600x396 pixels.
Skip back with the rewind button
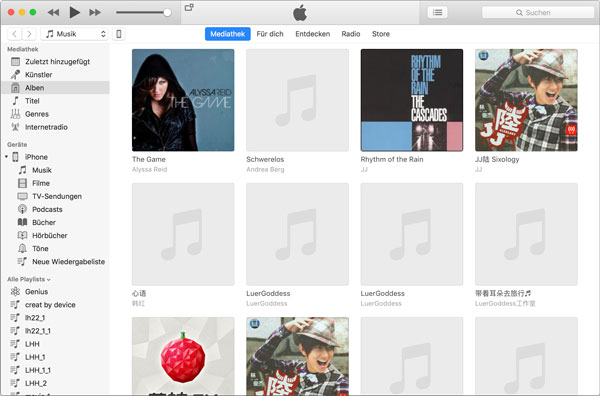[x=53, y=13]
